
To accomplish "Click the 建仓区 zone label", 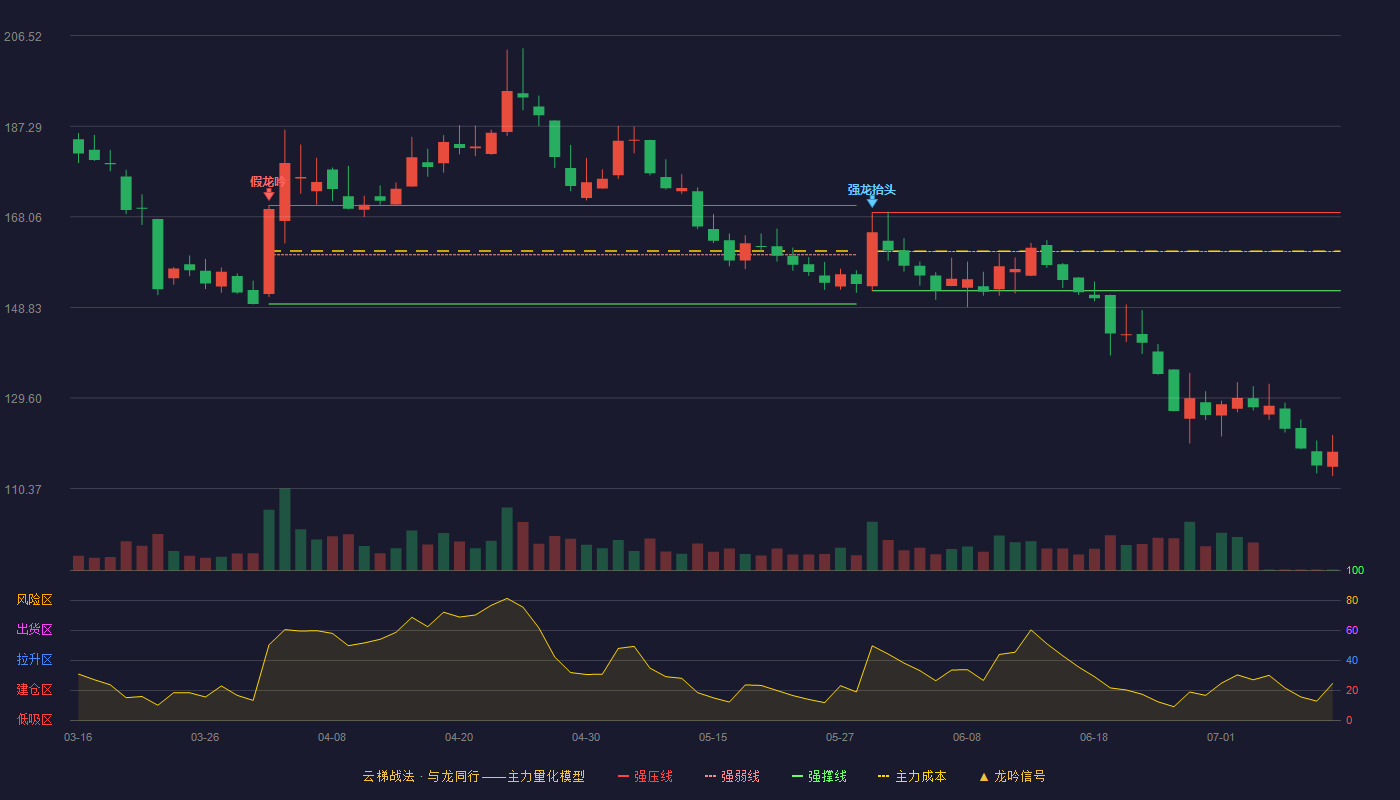I will coord(34,690).
